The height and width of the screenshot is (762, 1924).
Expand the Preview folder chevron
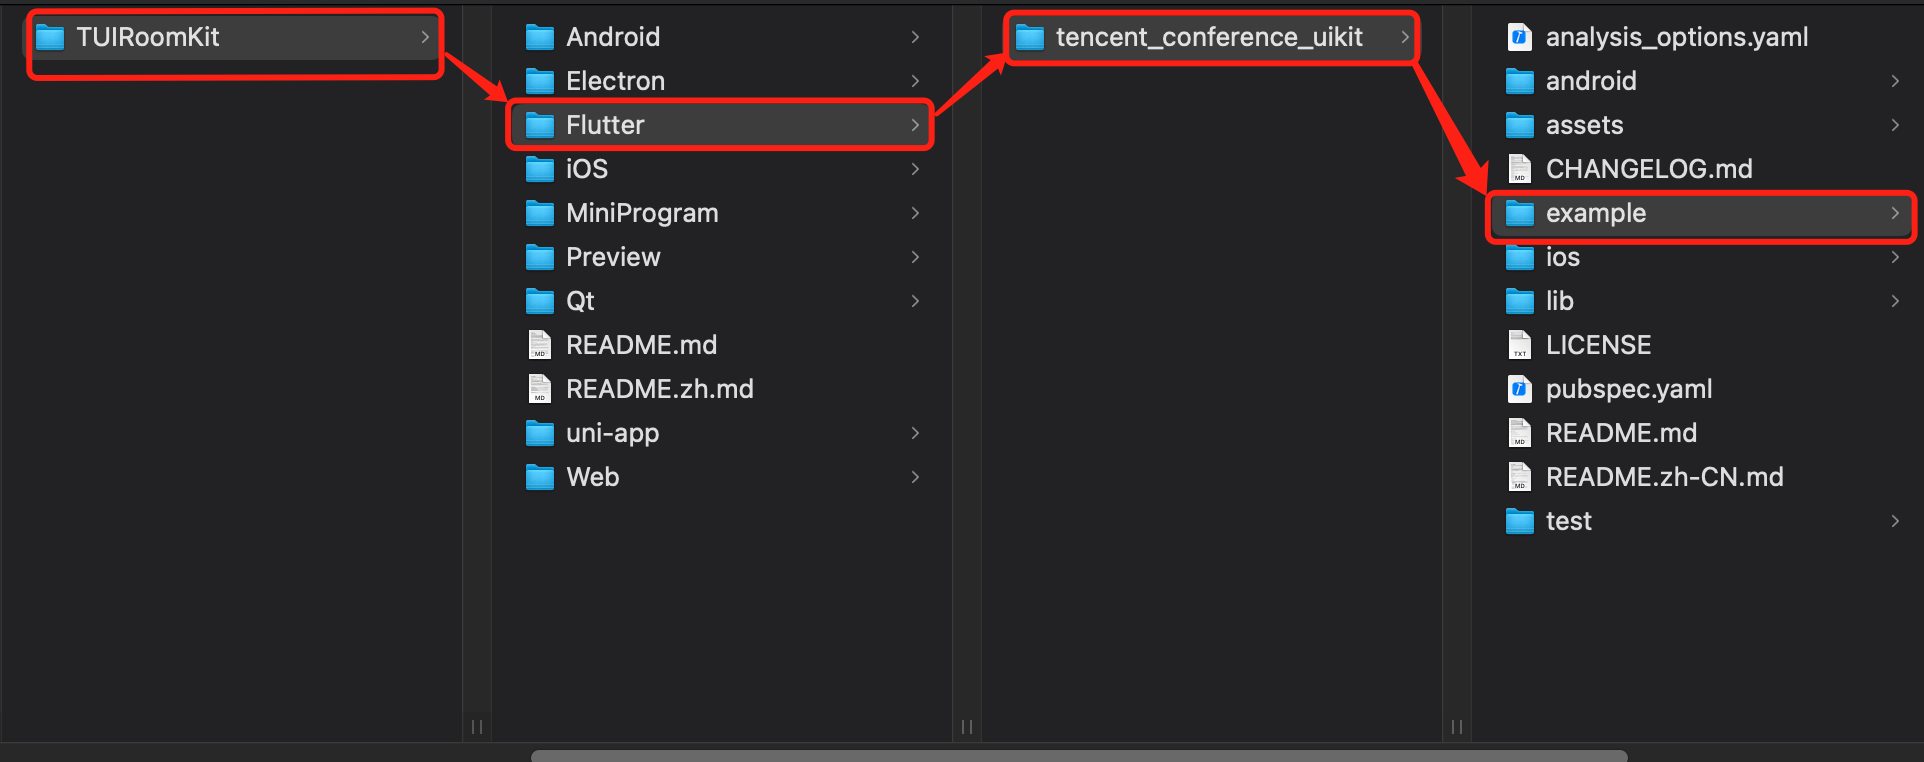pyautogui.click(x=915, y=257)
